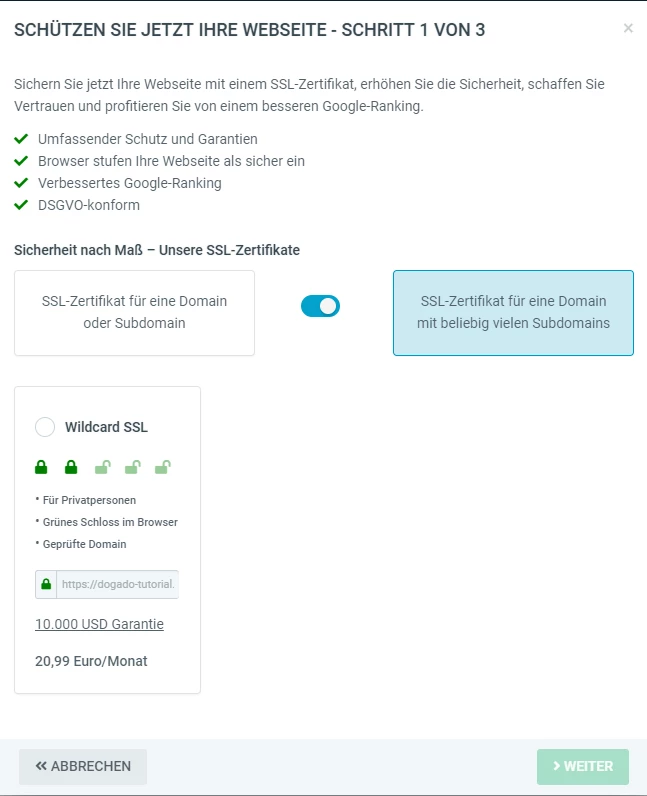Click the https://dogado-tutorial URL preview field
Image resolution: width=647 pixels, height=796 pixels.
118,584
